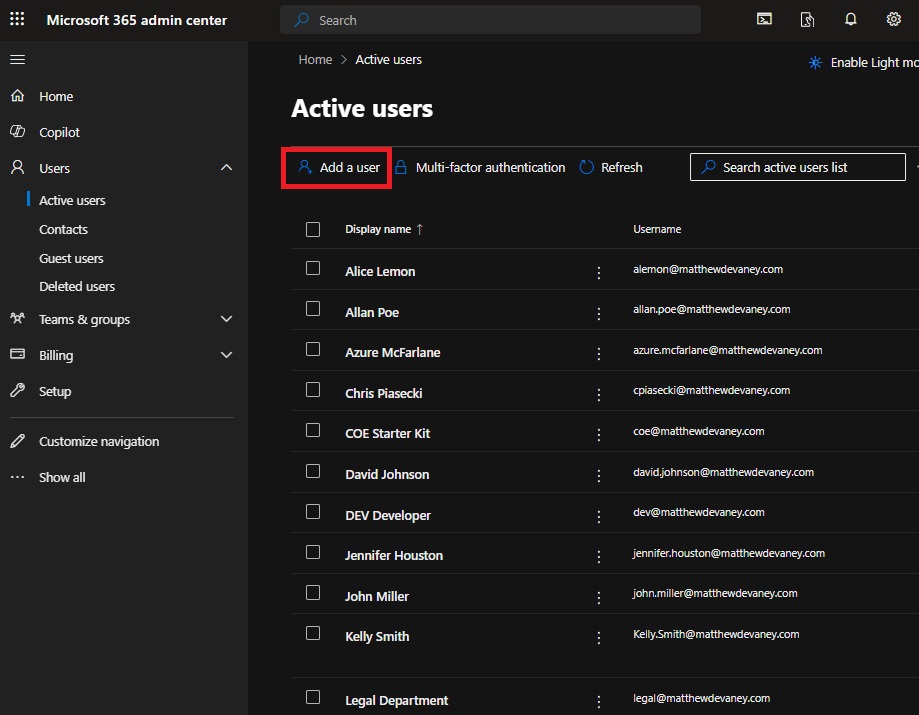Open the Cloud Shell terminal icon
This screenshot has width=919, height=715.
pyautogui.click(x=764, y=19)
